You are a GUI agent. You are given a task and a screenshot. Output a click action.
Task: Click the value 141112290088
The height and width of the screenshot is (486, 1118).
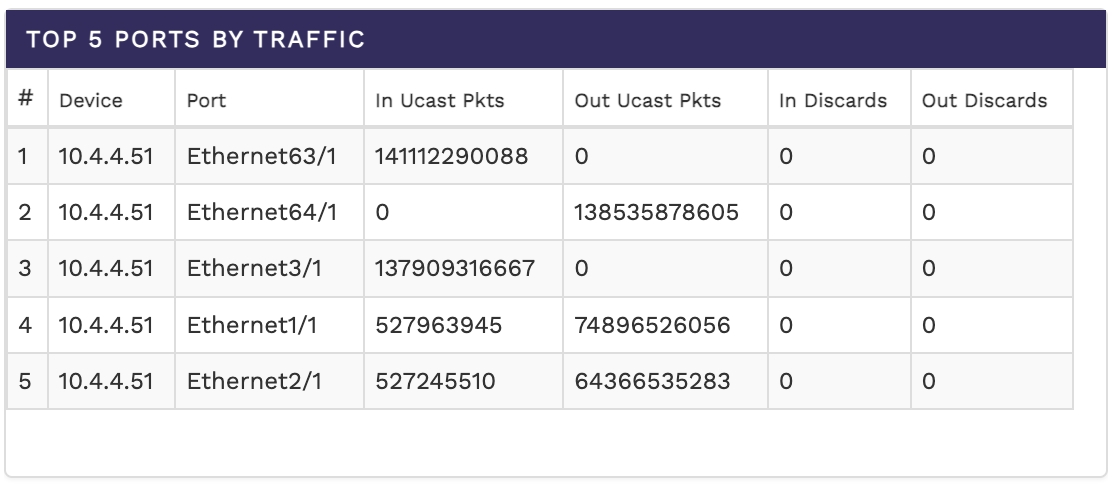455,156
